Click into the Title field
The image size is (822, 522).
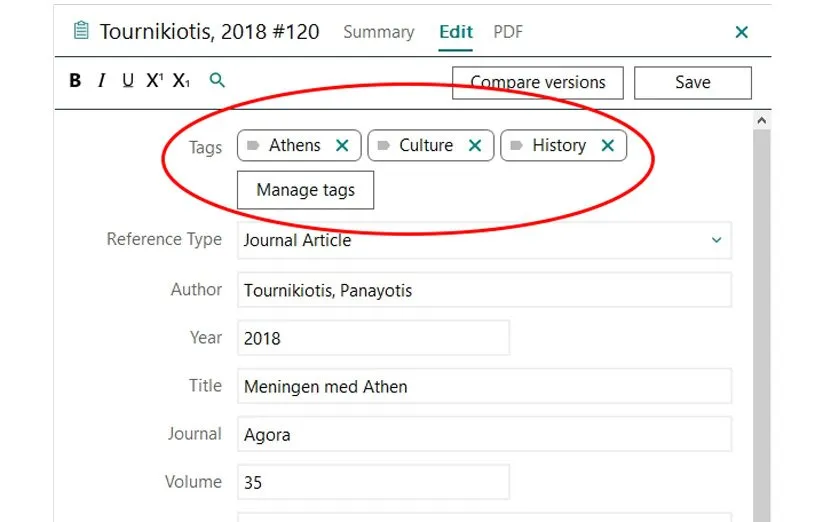[x=484, y=386]
